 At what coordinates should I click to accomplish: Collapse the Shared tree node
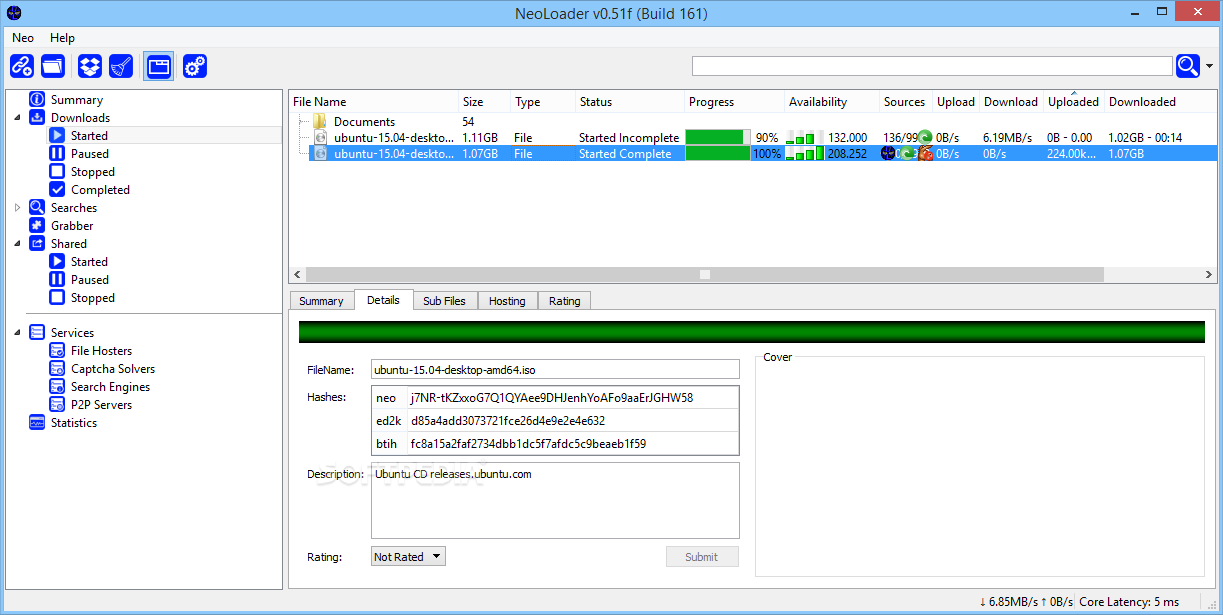18,244
